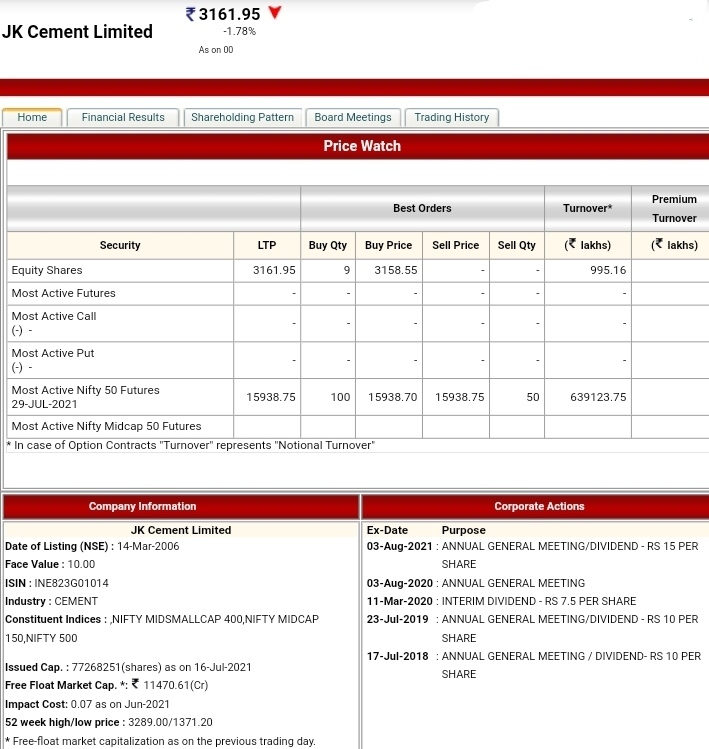Screen dimensions: 709x749
Task: Select corporate action dated 17-Jul-2018
Action: [x=397, y=656]
